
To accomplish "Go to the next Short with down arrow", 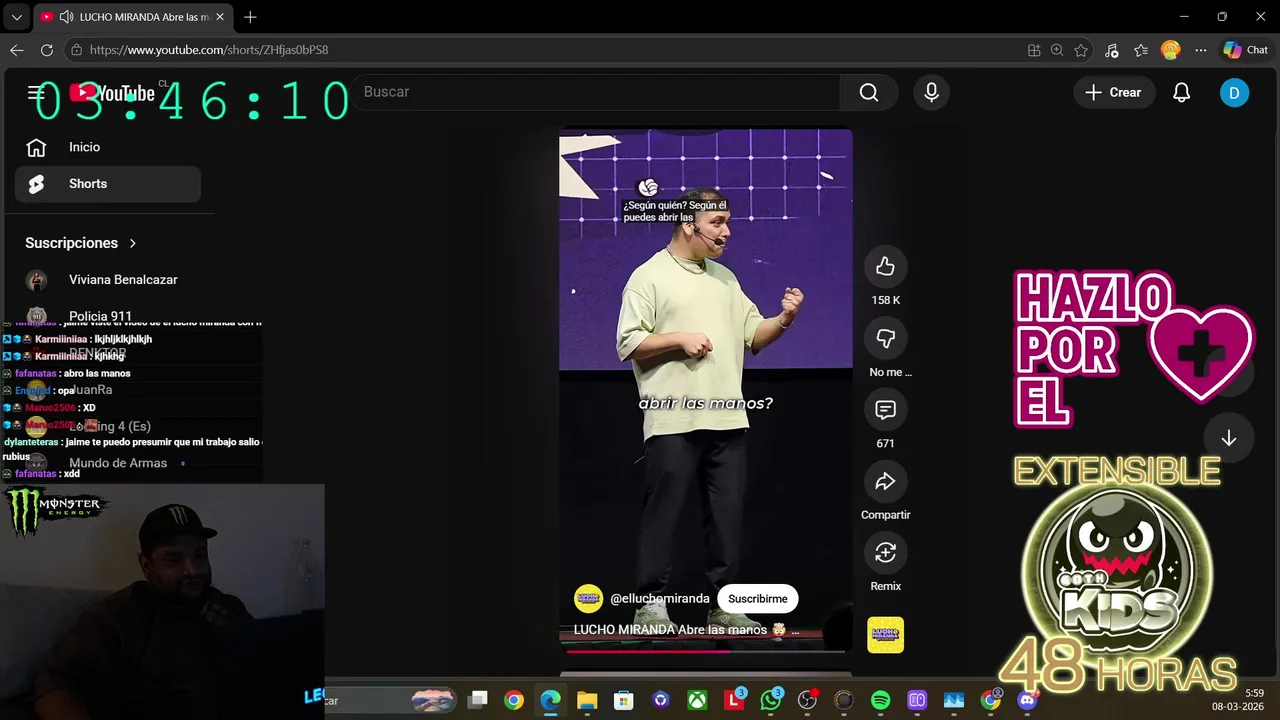I will pyautogui.click(x=1229, y=438).
